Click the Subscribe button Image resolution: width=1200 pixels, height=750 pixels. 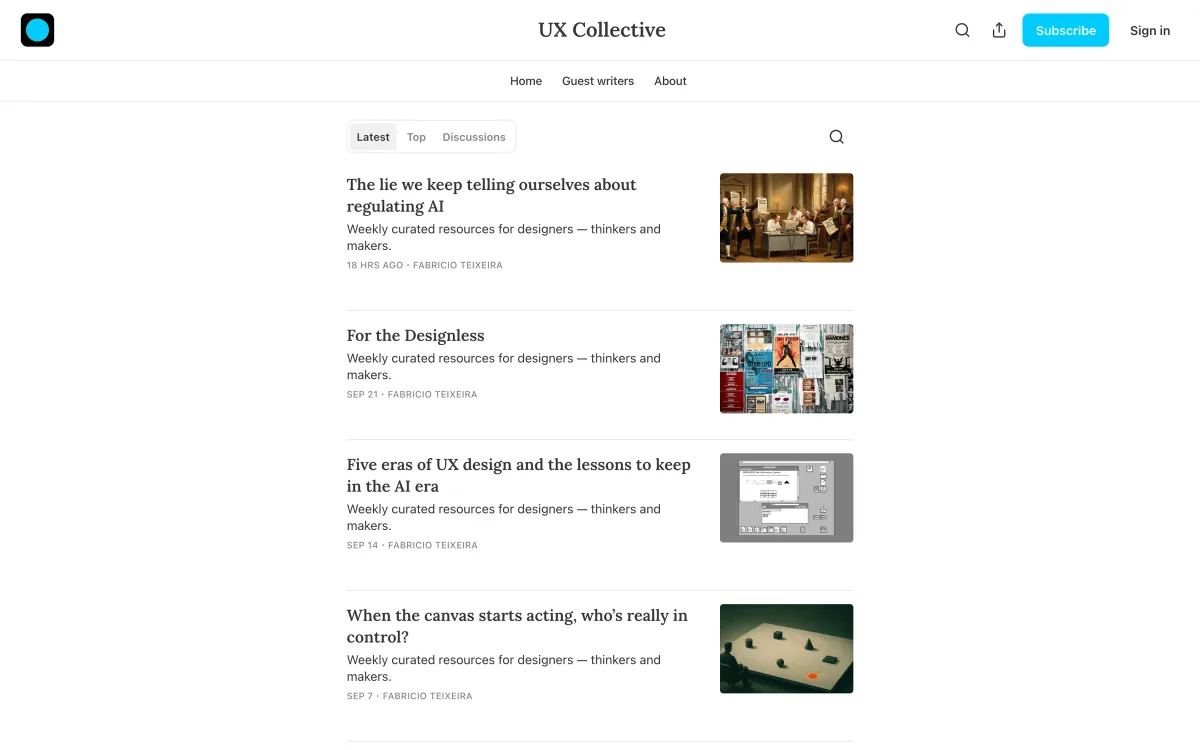(x=1065, y=30)
